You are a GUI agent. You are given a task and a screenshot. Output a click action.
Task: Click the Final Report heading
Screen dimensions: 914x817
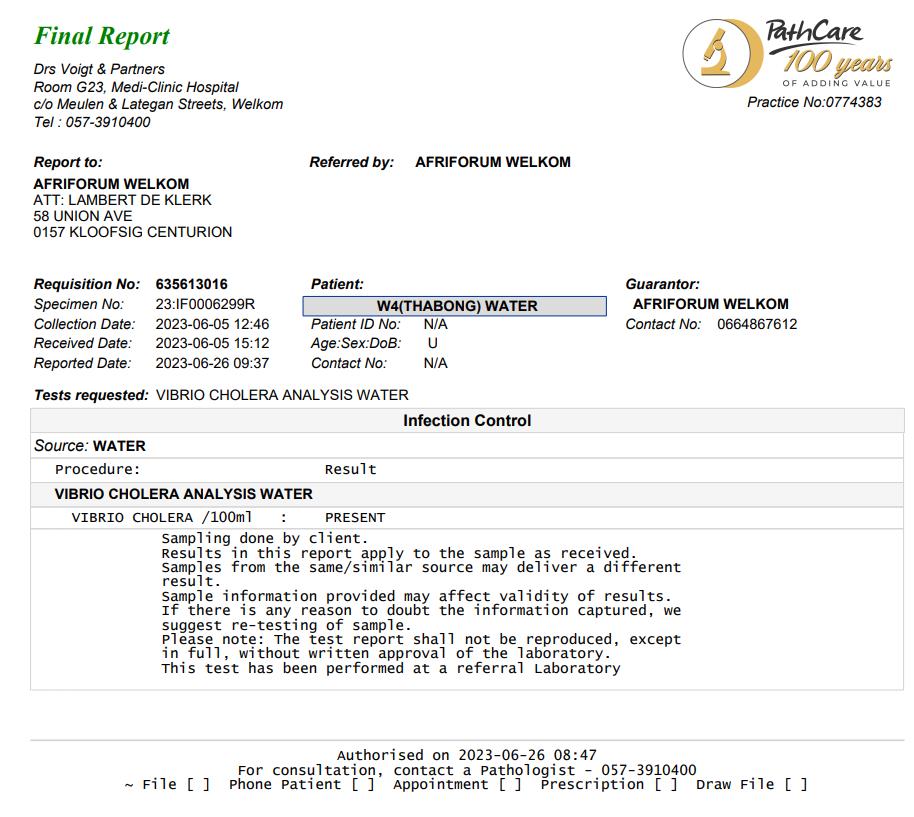[x=102, y=36]
